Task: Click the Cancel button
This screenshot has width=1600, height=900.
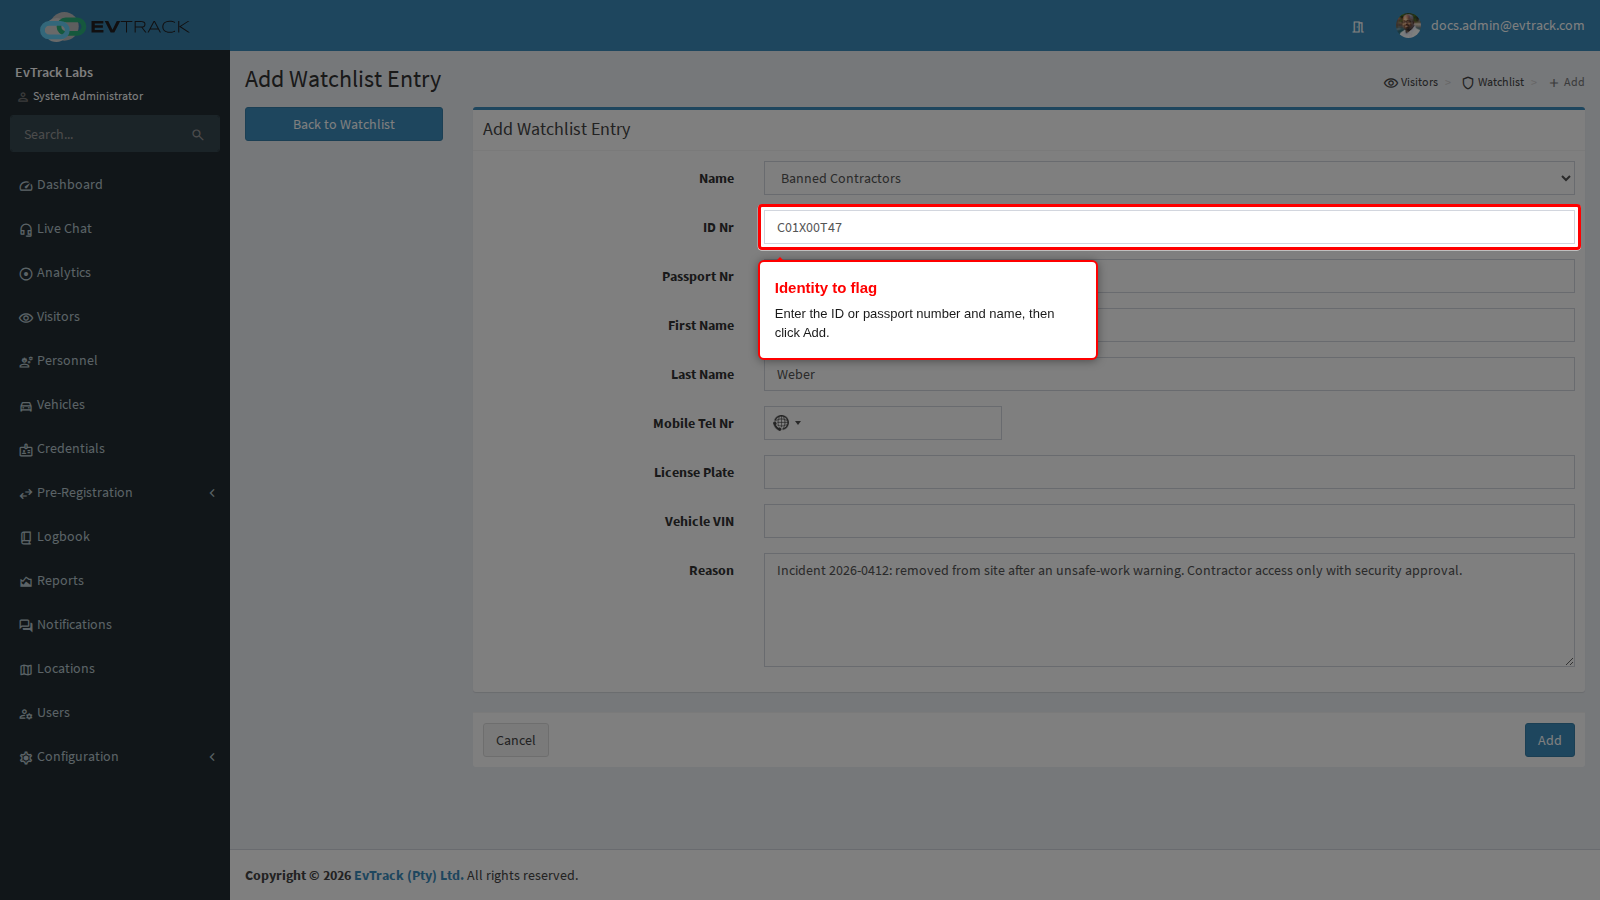Action: pos(516,740)
